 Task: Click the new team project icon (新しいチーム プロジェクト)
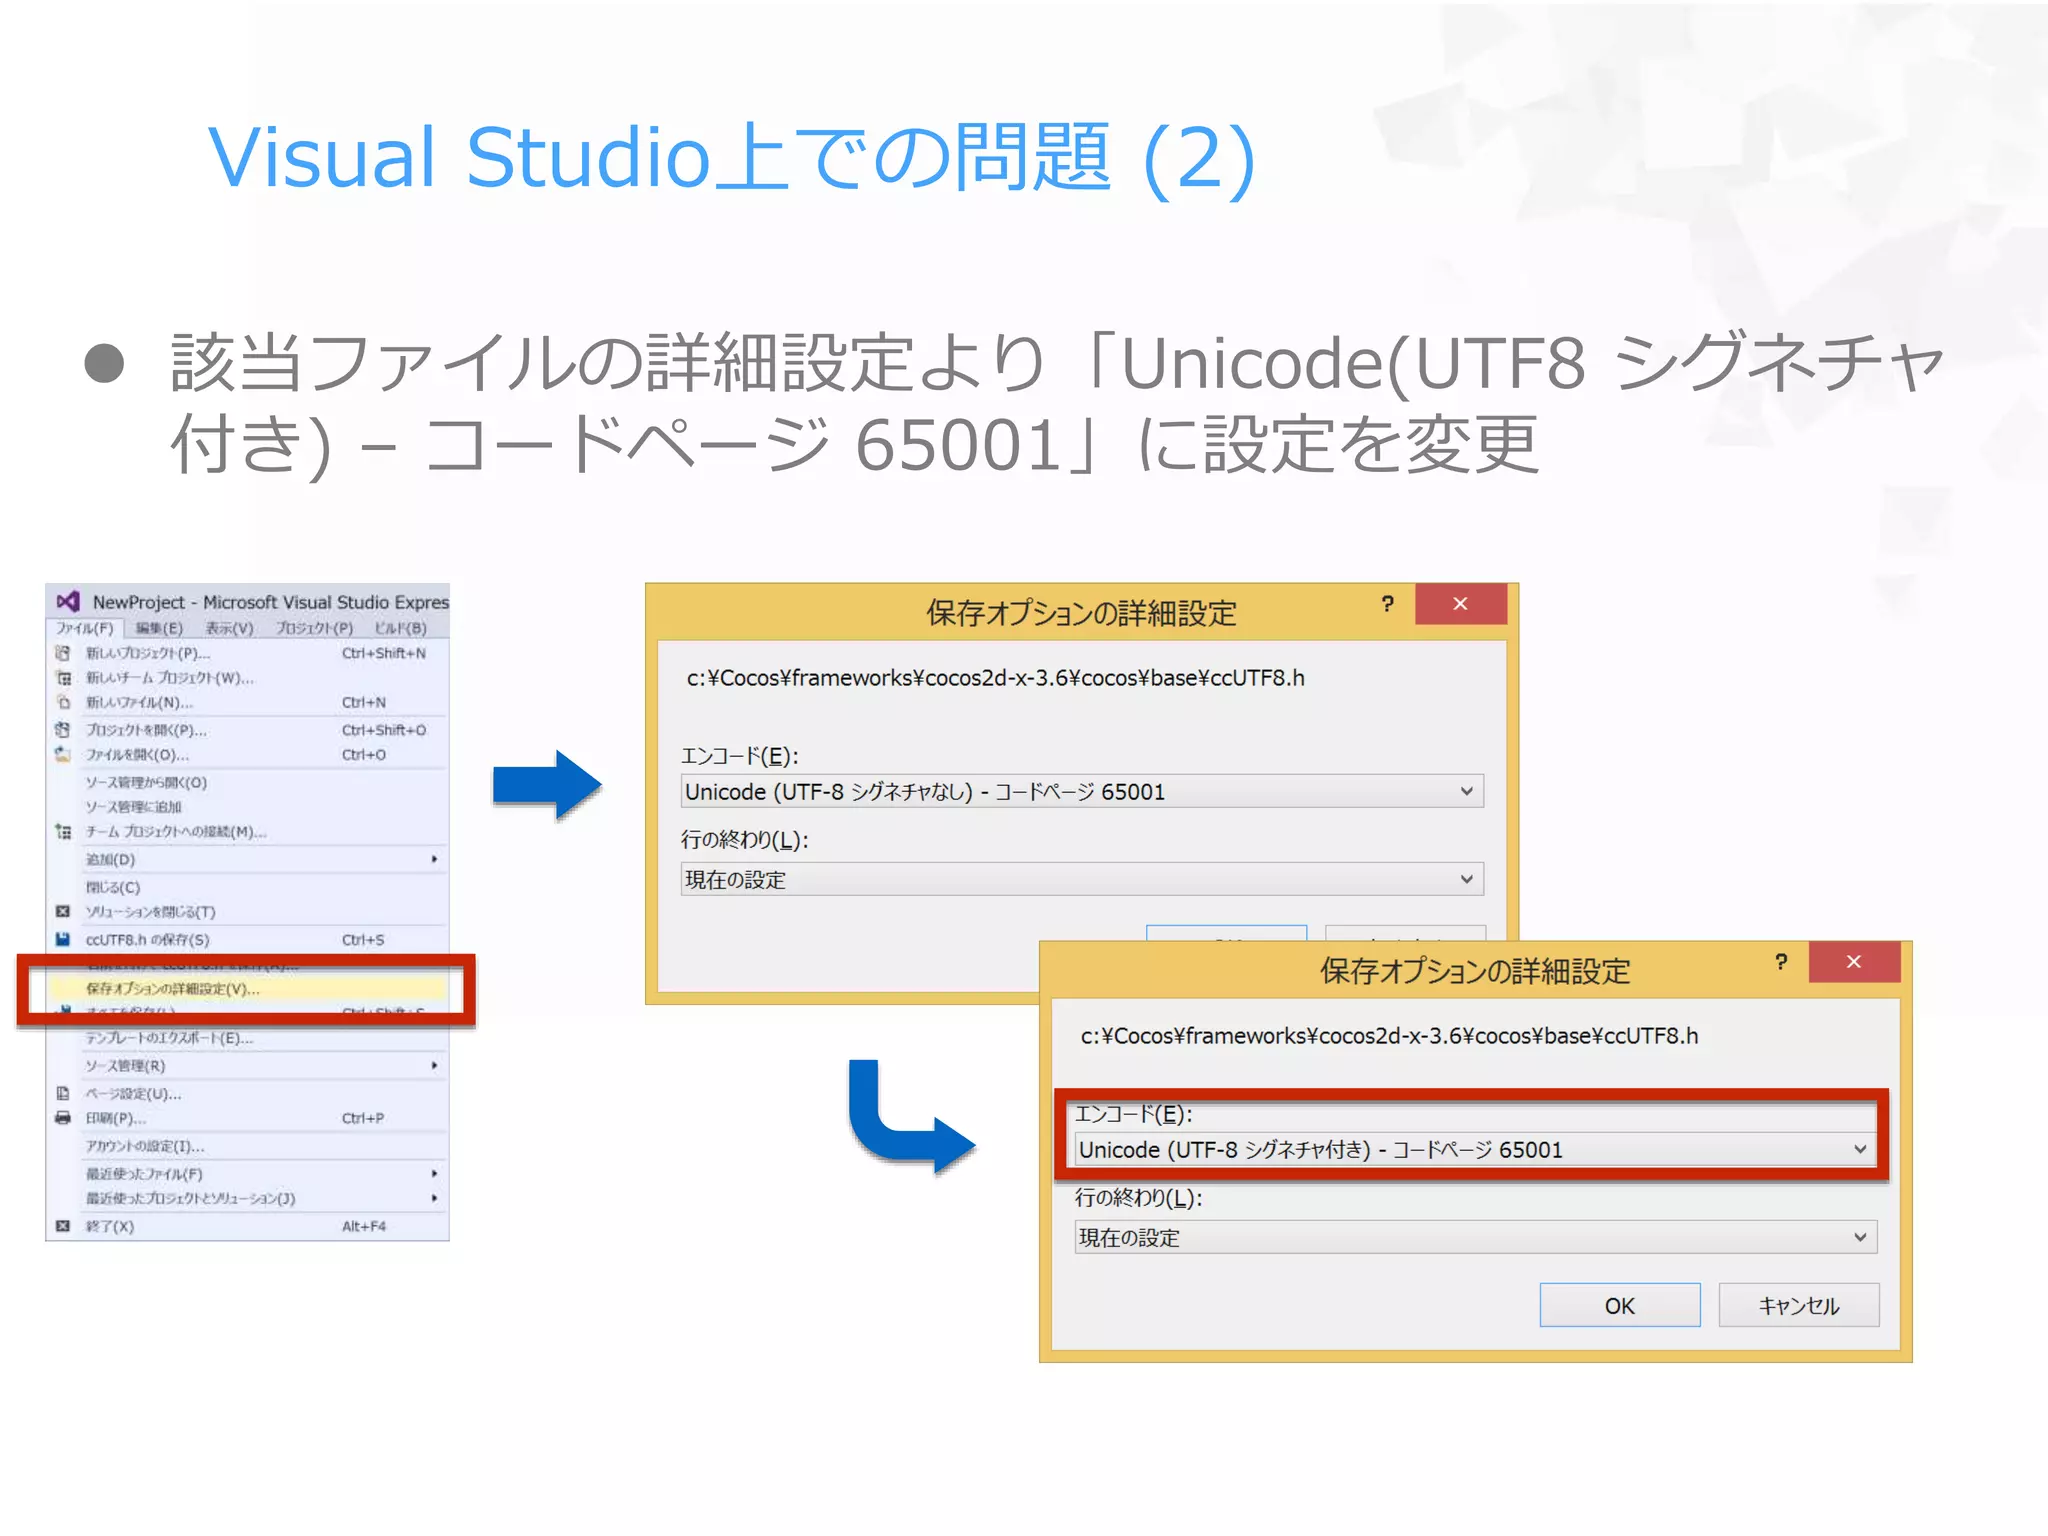point(62,677)
